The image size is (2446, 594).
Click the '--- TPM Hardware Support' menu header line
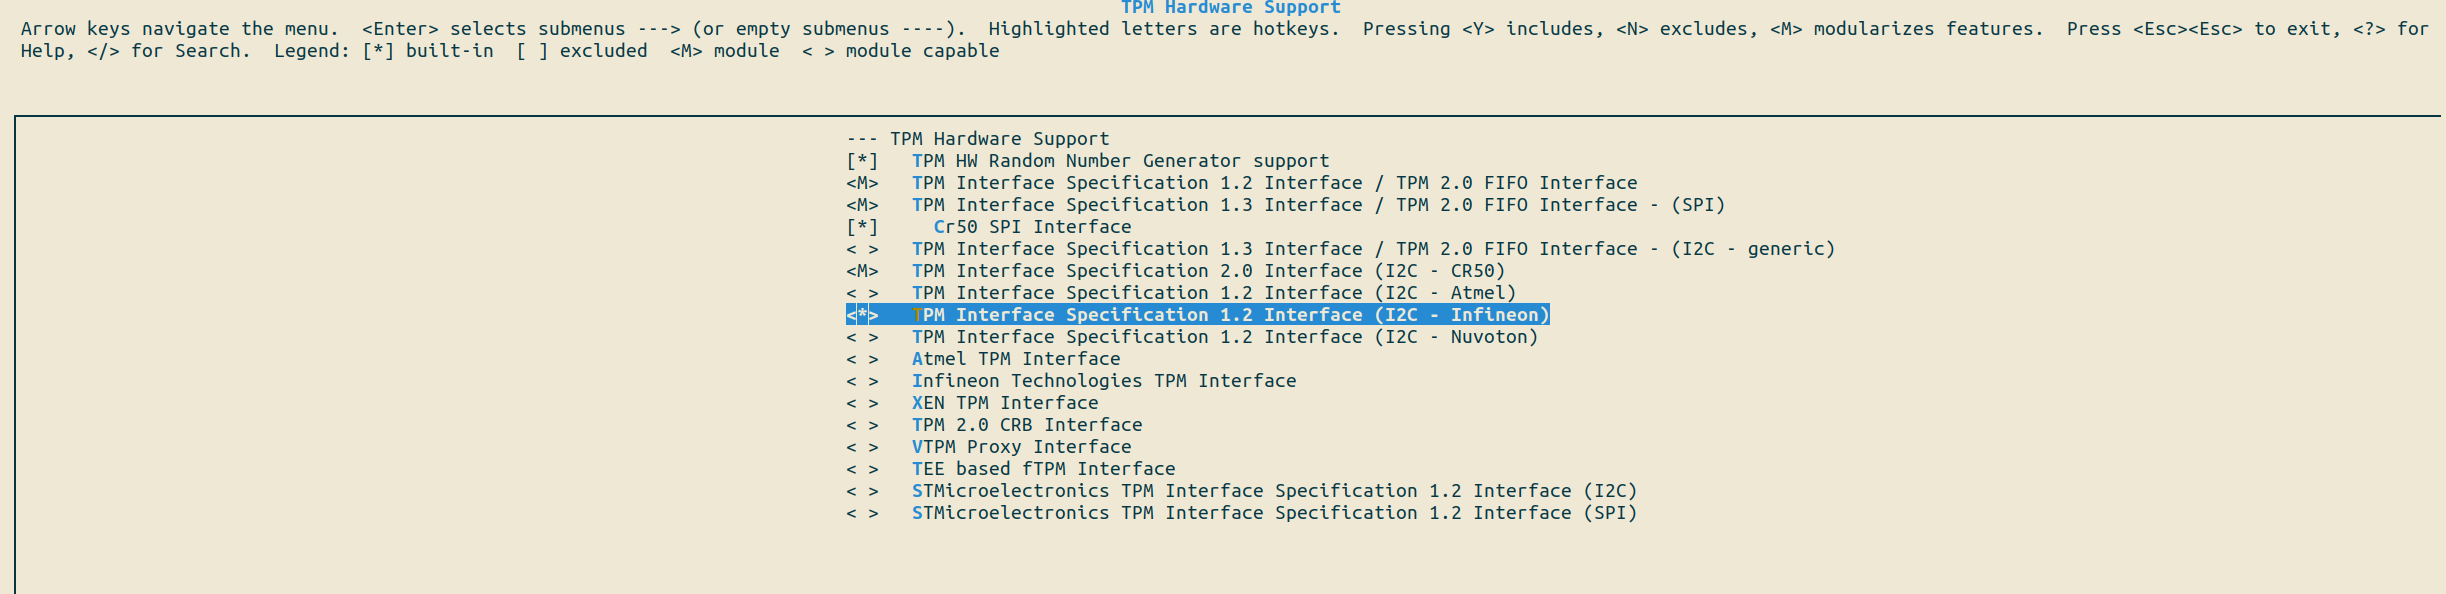point(977,139)
